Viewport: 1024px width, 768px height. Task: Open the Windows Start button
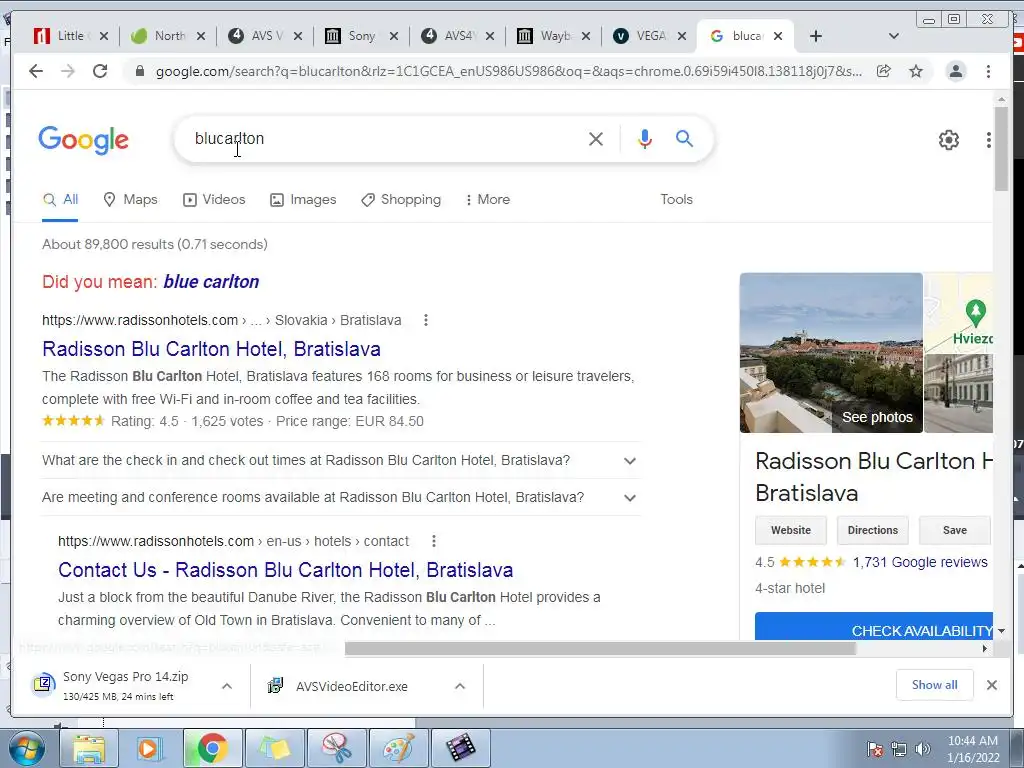(27, 748)
